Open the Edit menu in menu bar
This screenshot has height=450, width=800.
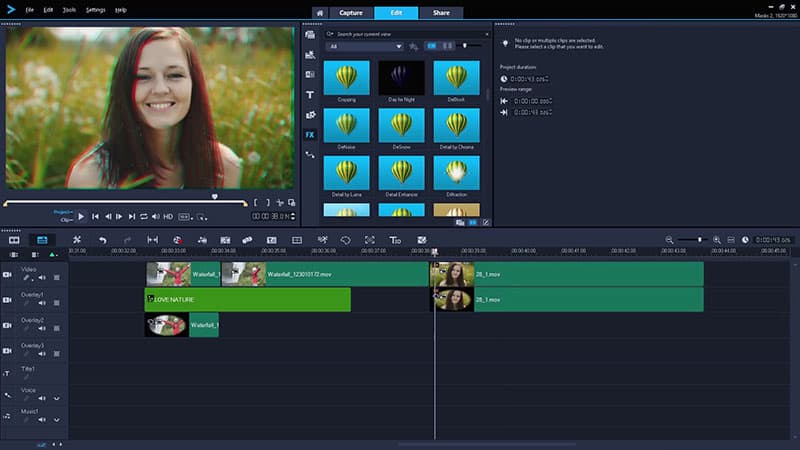[48, 10]
